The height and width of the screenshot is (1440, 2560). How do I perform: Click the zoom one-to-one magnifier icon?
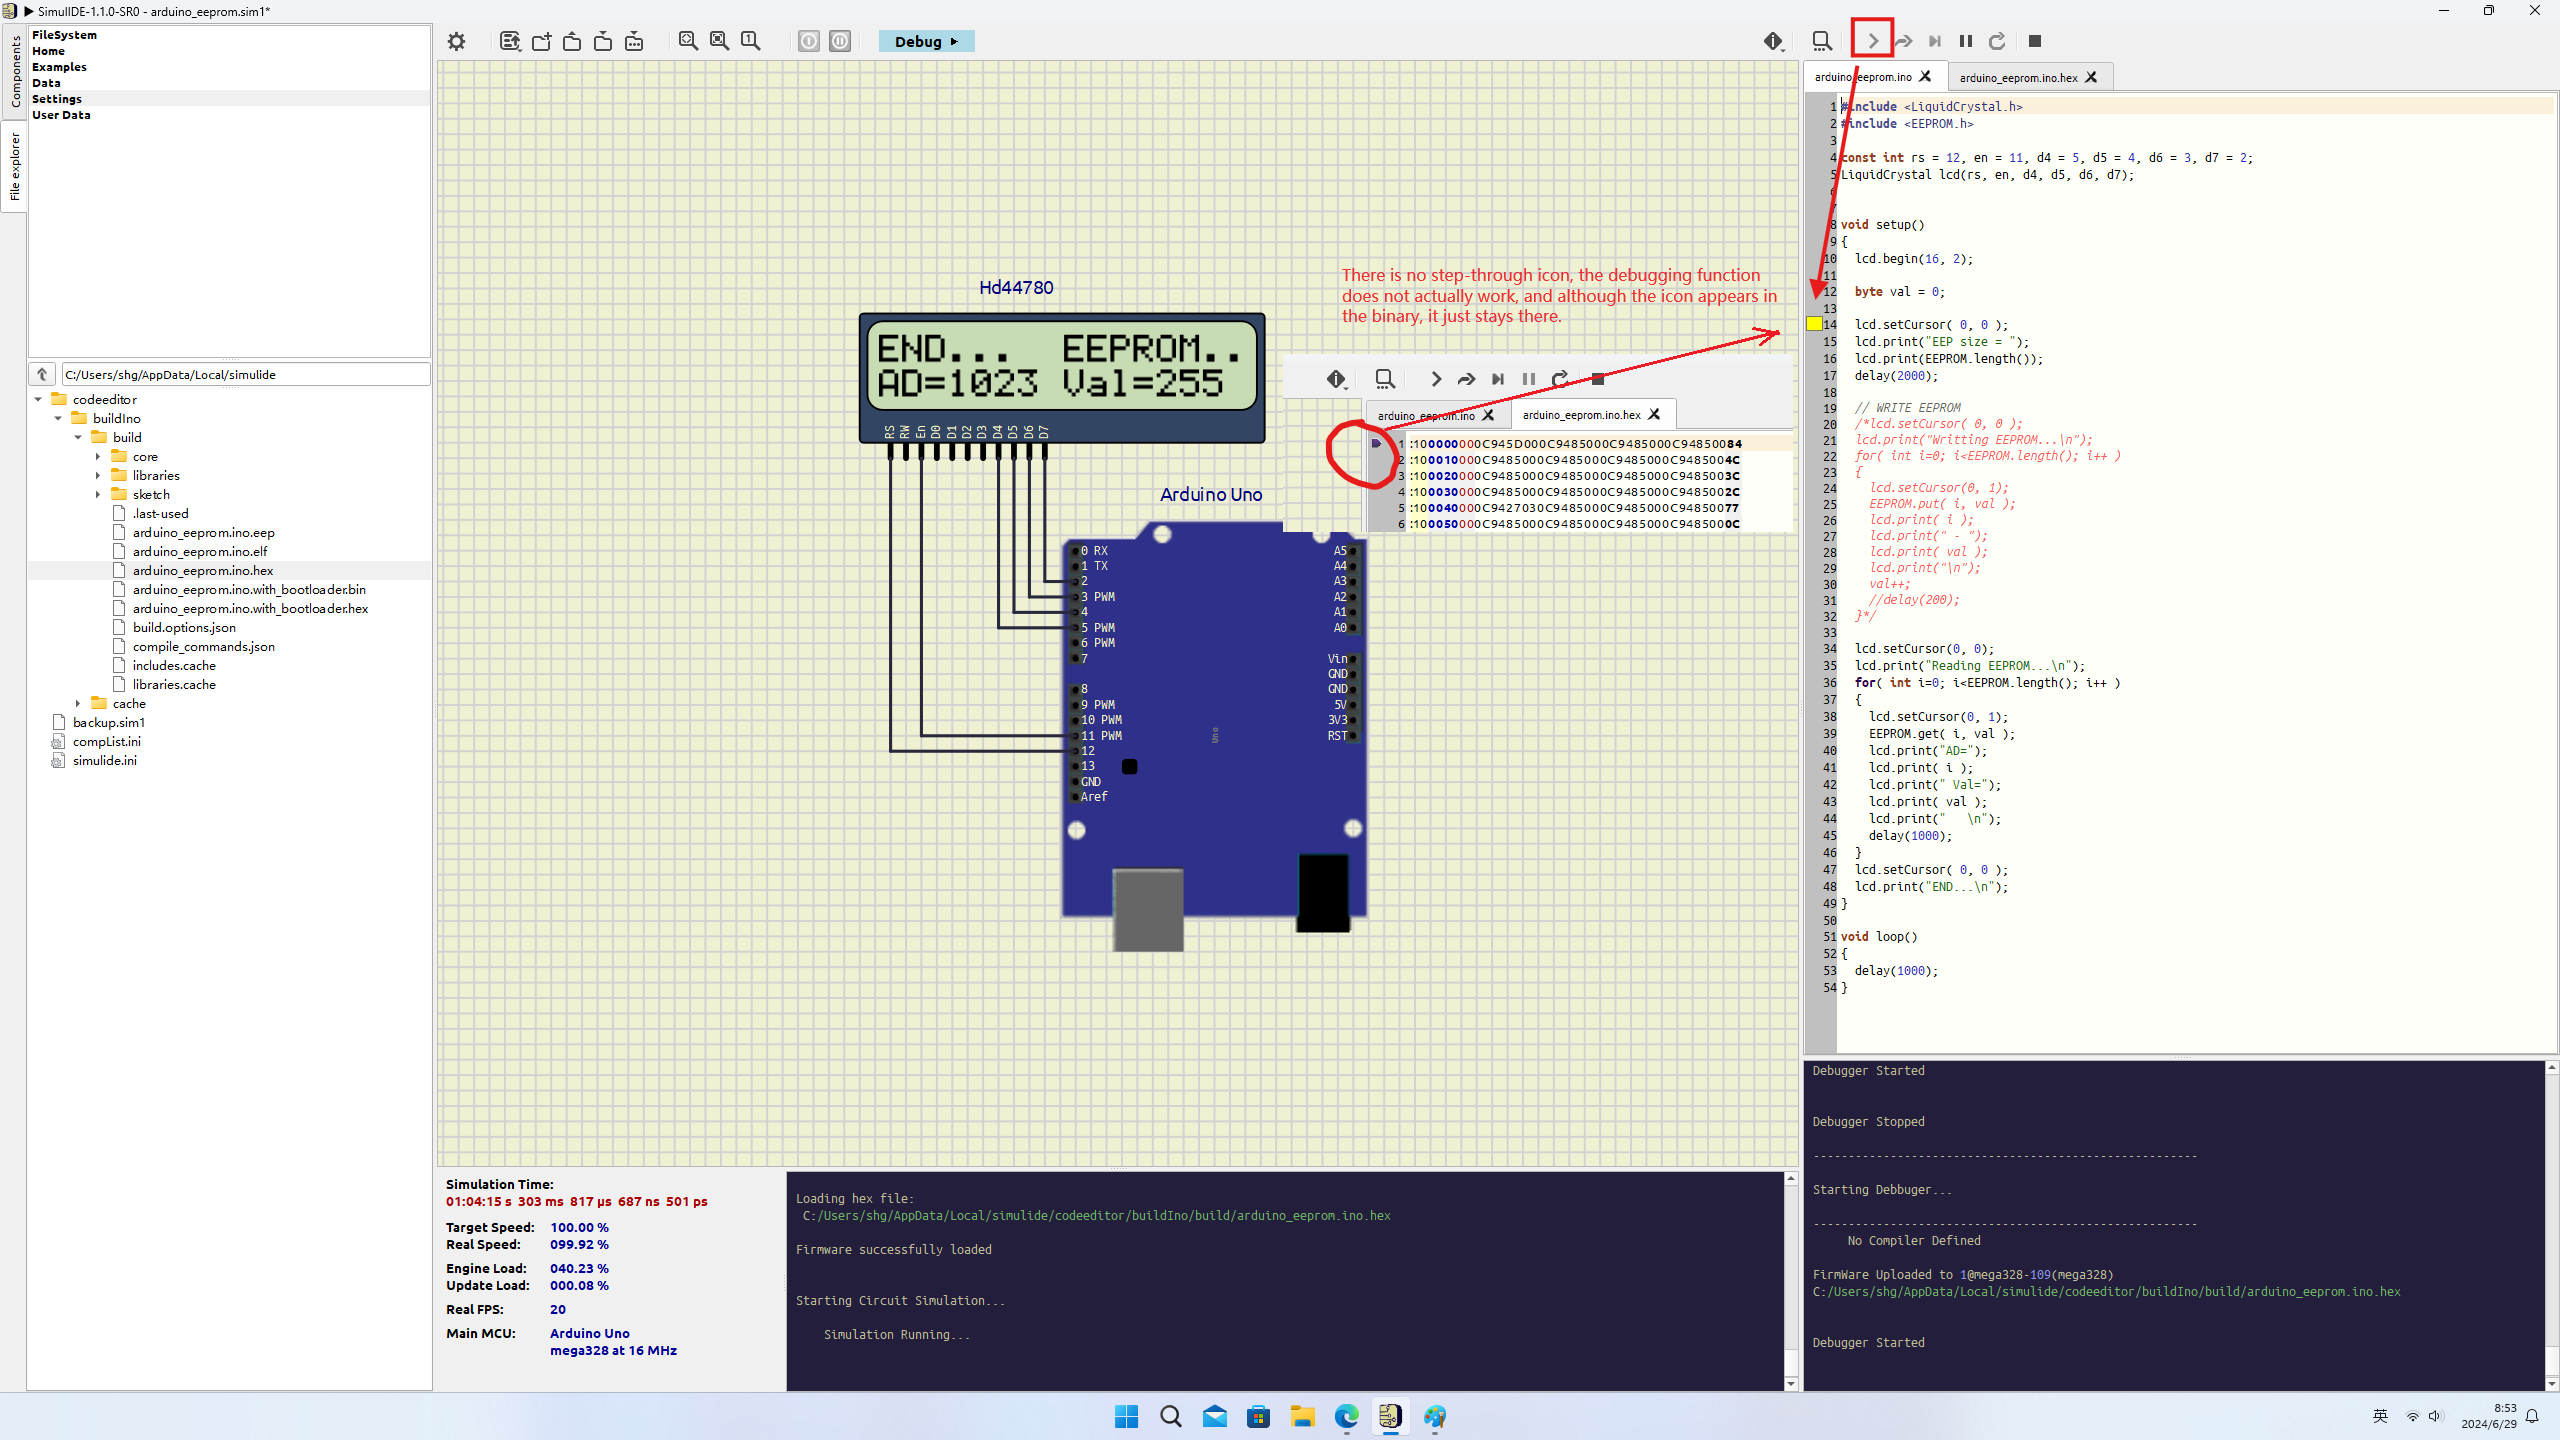pyautogui.click(x=750, y=41)
